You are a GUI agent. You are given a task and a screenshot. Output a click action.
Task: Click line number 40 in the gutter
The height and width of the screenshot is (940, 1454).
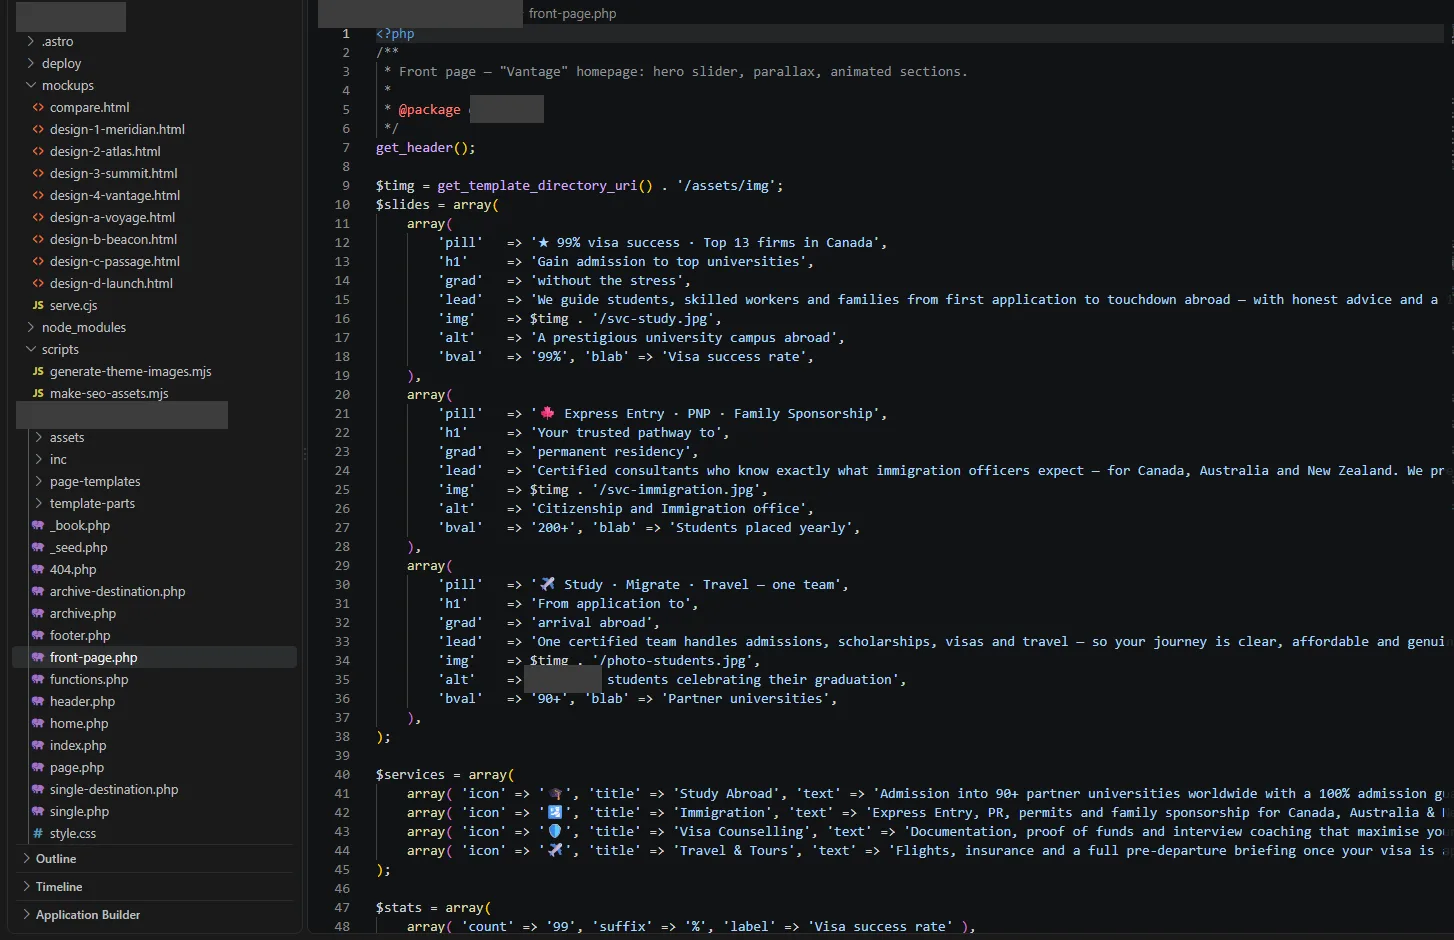click(342, 774)
